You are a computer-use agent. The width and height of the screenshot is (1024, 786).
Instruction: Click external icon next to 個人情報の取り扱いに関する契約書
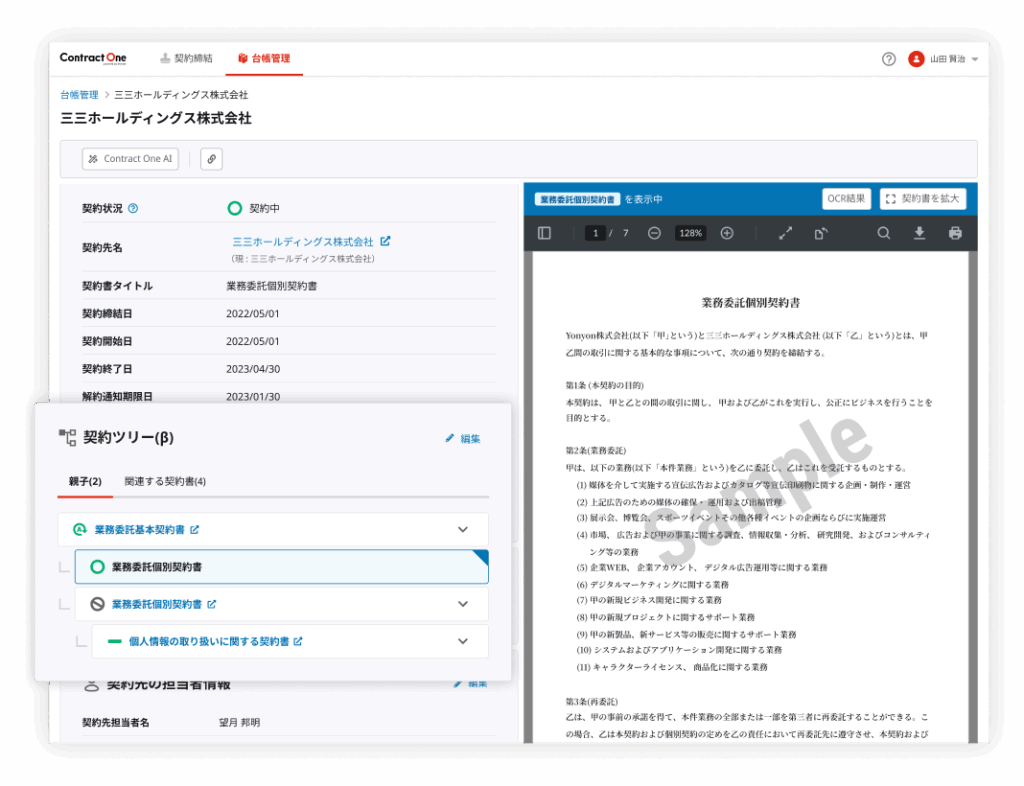tap(298, 641)
